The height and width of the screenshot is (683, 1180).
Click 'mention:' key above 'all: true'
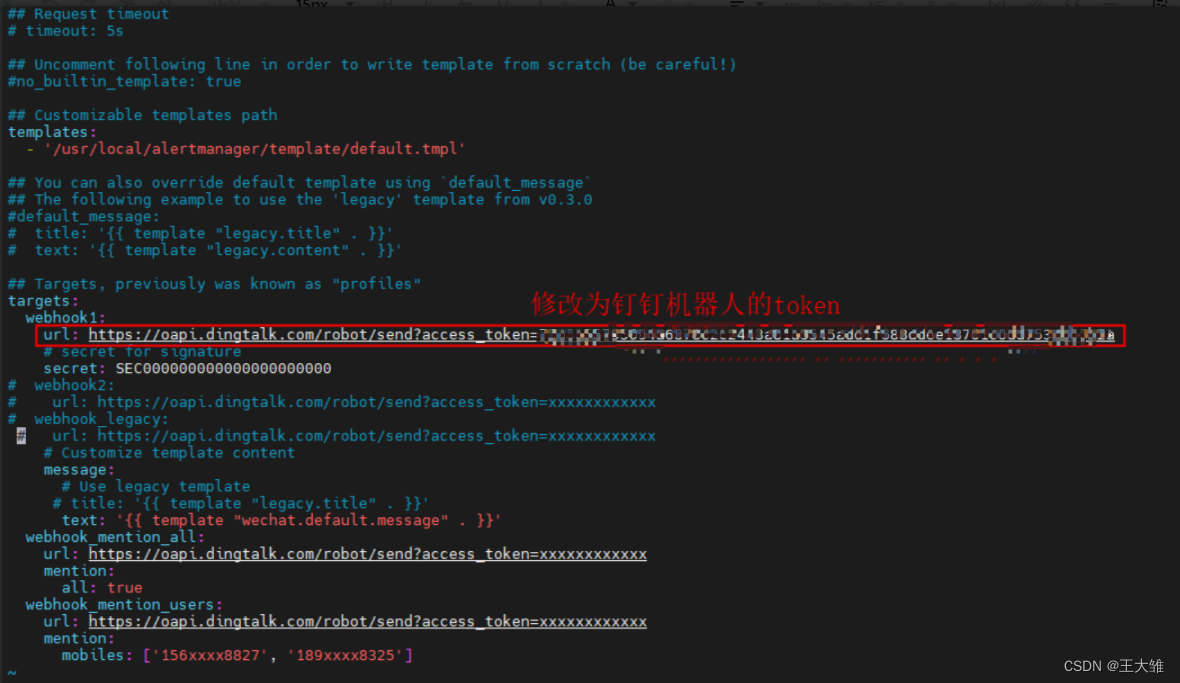pyautogui.click(x=79, y=571)
